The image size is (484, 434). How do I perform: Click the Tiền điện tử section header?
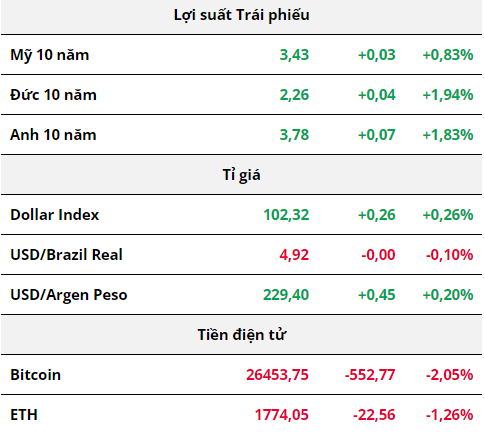pos(242,335)
